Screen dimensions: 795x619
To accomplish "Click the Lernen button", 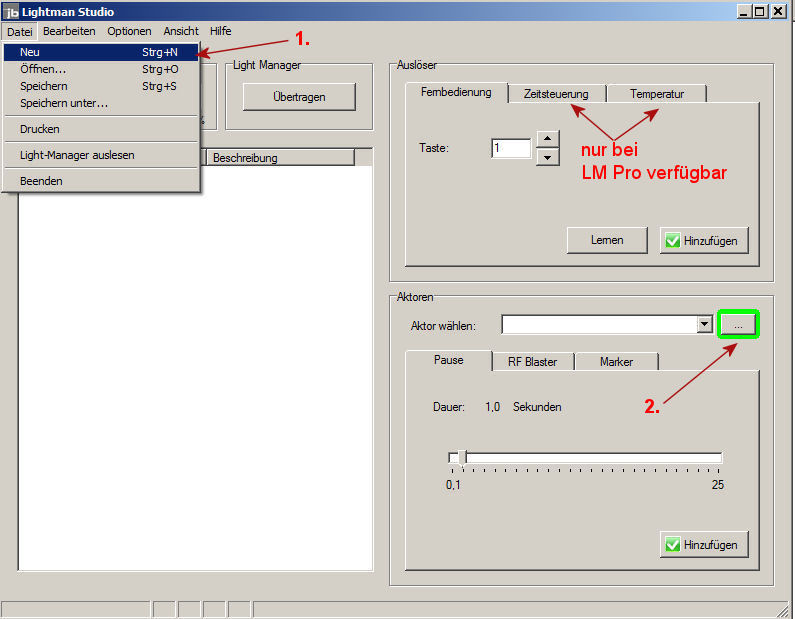I will [x=607, y=240].
